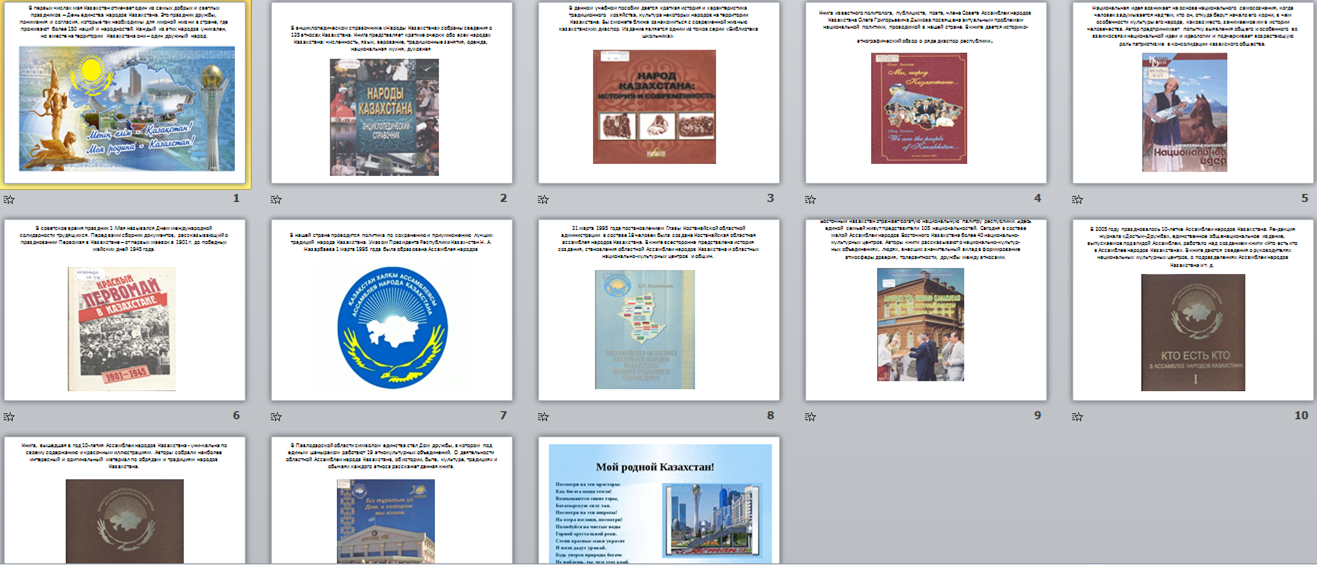Click slide number label '7'
The height and width of the screenshot is (565, 1317).
point(504,416)
